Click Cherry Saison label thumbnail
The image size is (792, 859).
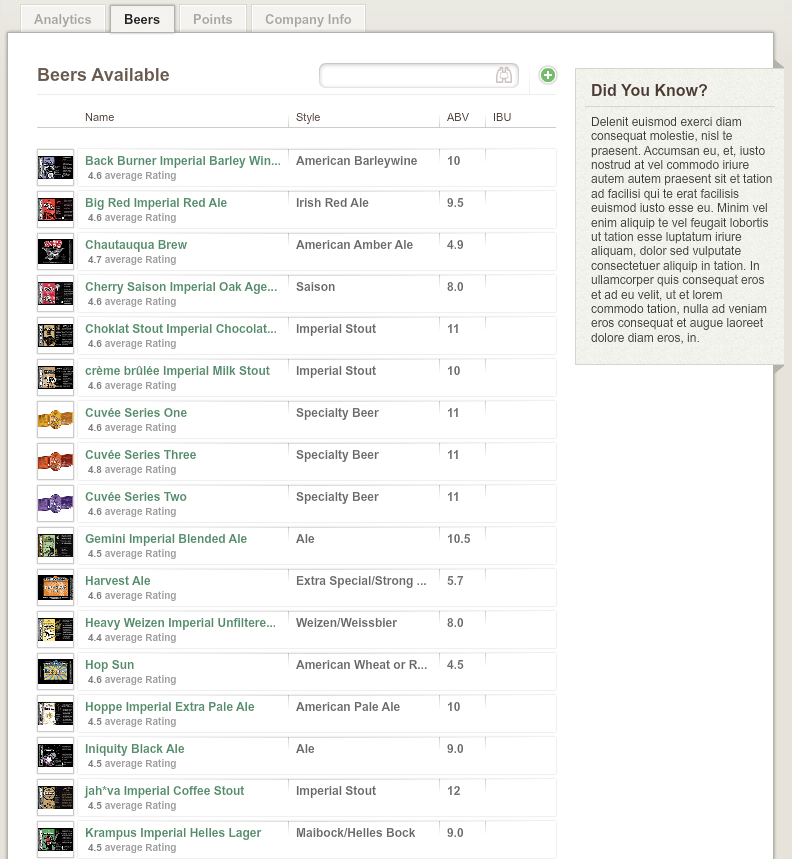tap(55, 294)
